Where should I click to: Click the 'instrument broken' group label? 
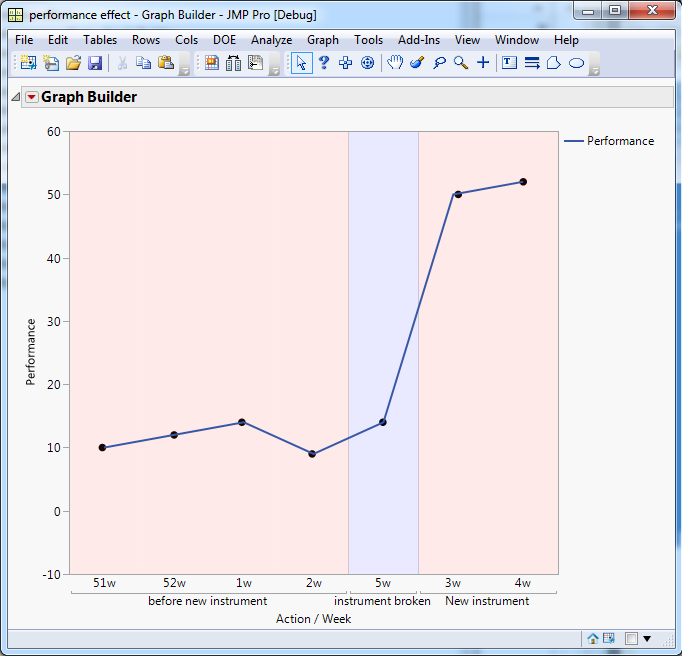382,601
